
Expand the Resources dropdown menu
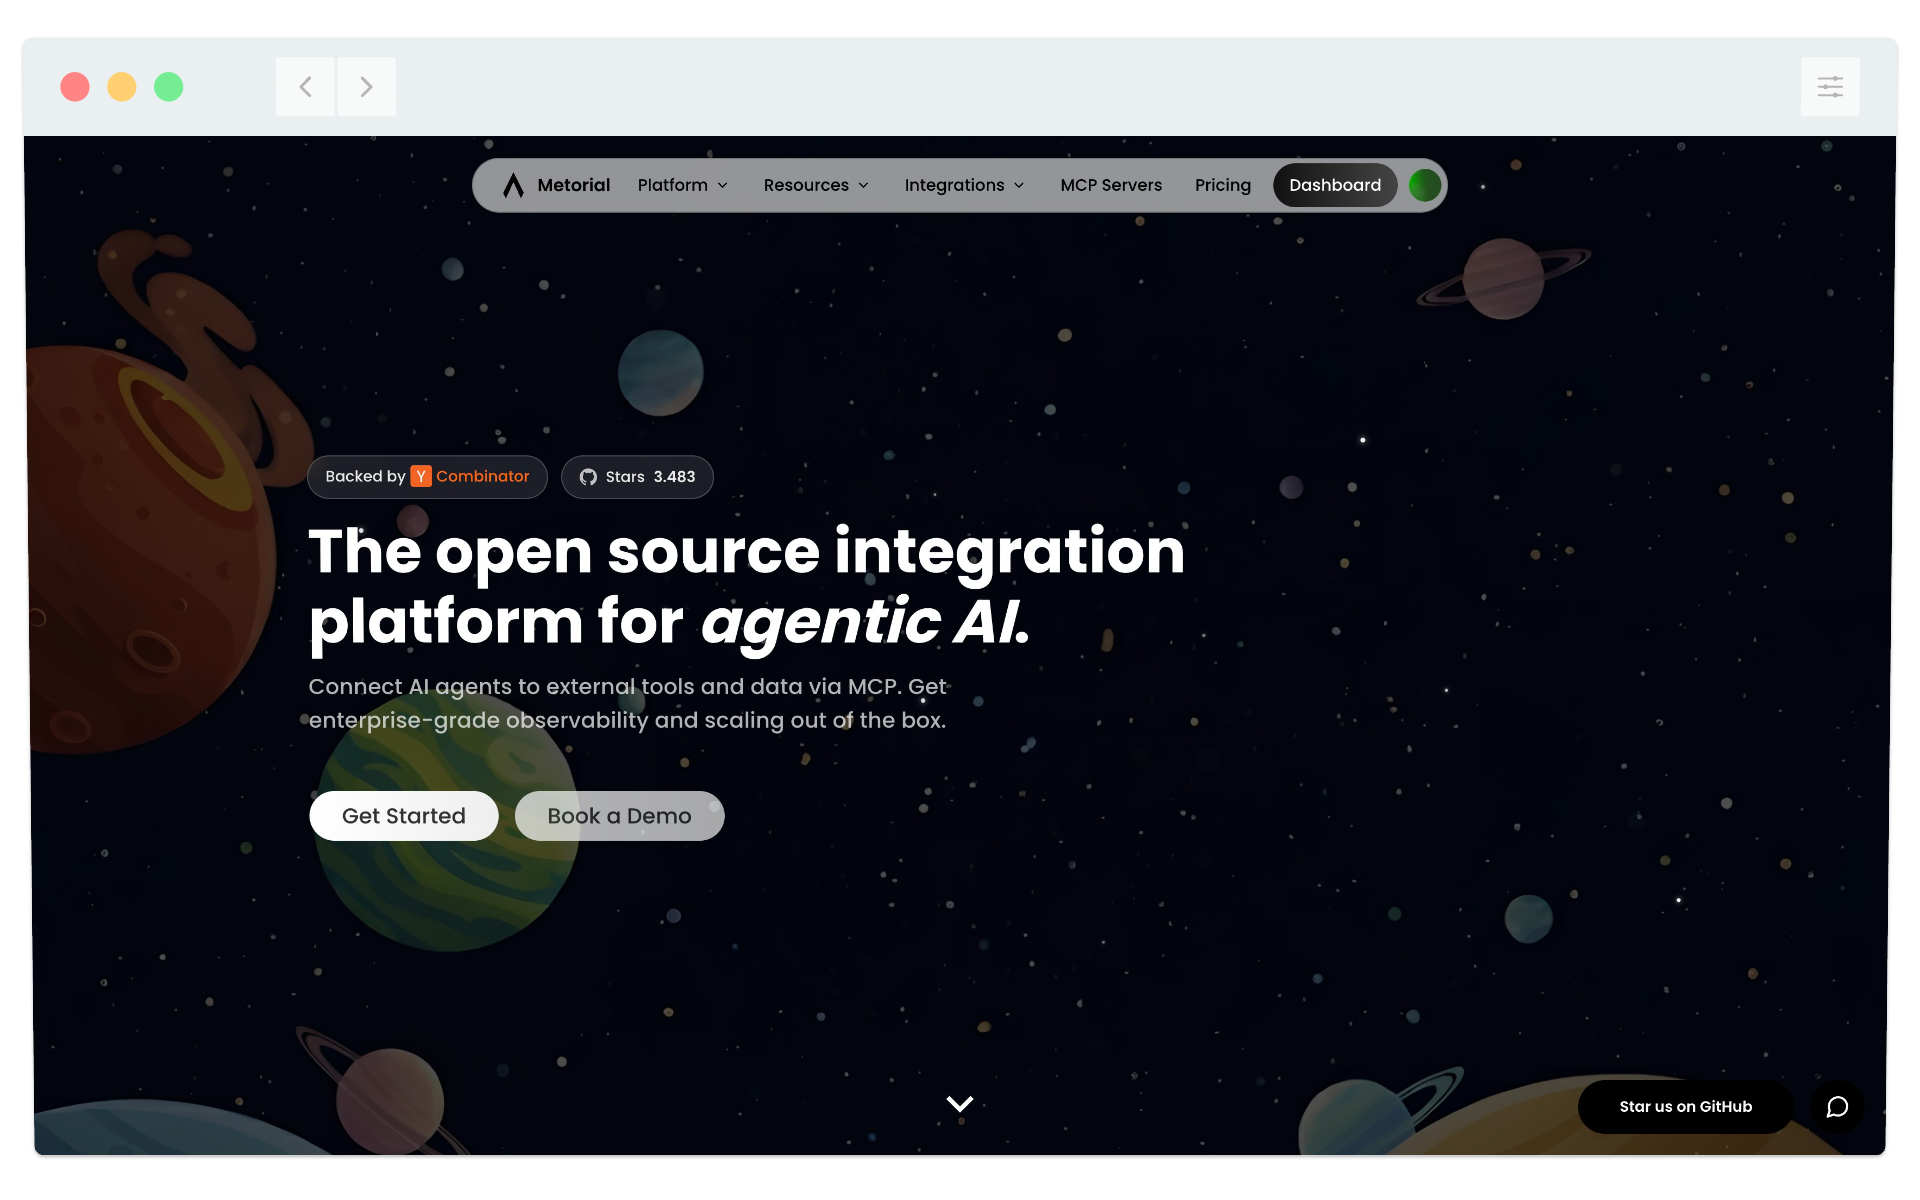pos(816,185)
